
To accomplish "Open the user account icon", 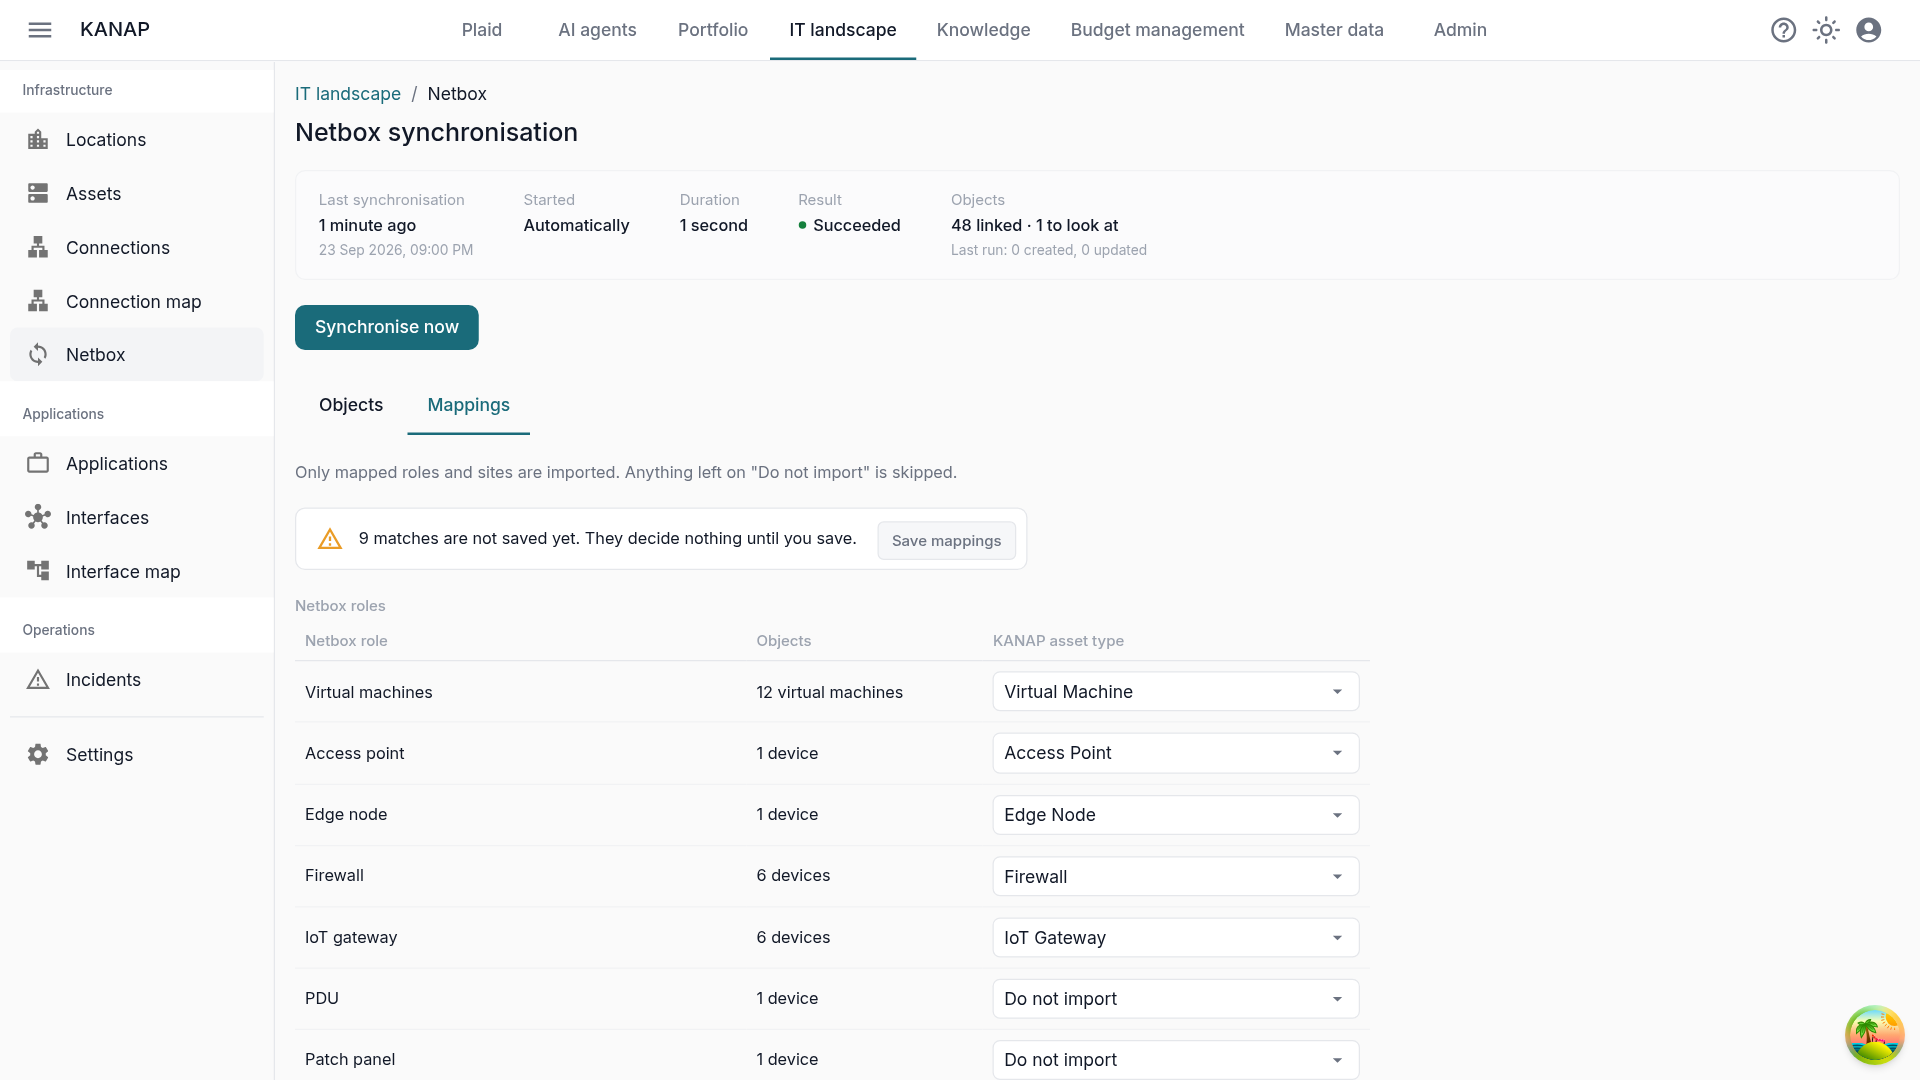I will pos(1868,30).
